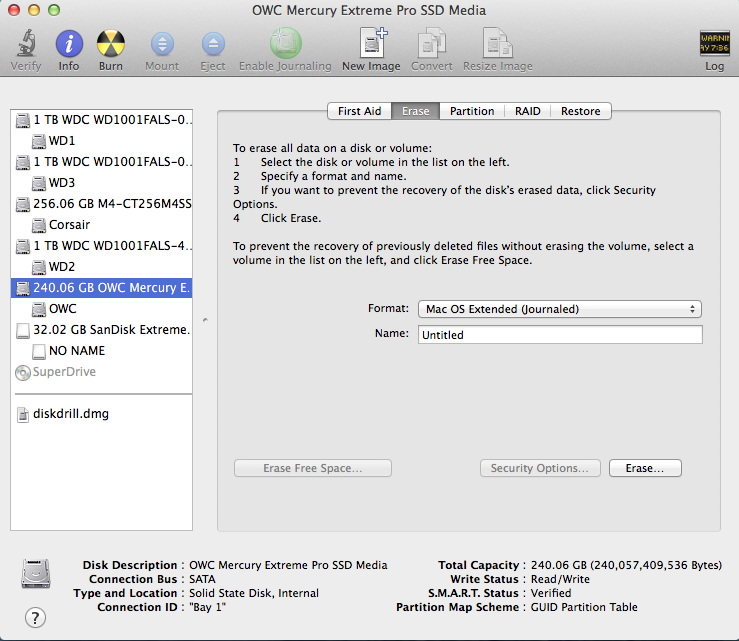Click the Erase... button
739x641 pixels.
[x=645, y=468]
